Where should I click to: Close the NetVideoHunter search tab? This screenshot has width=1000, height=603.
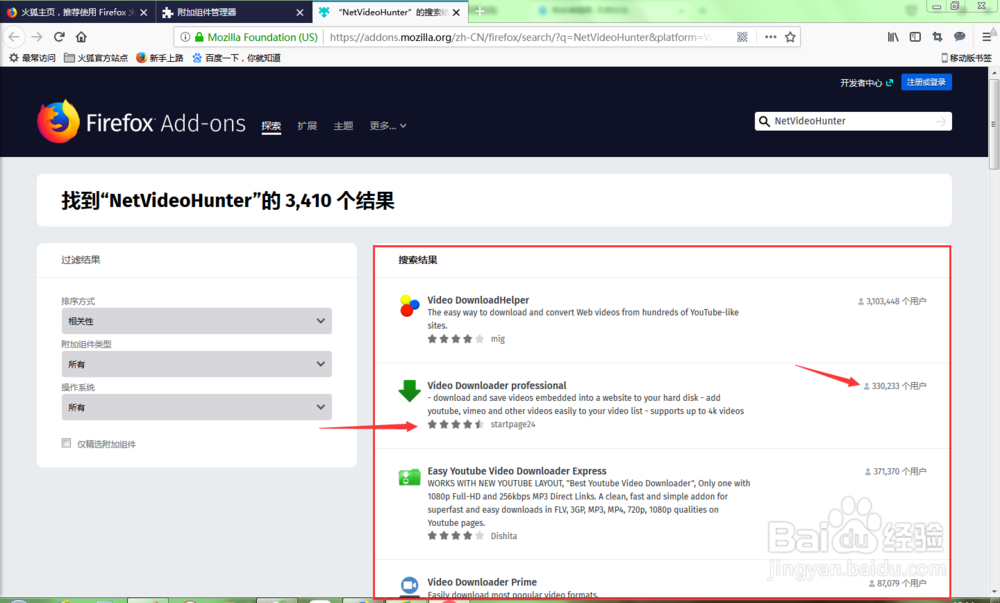coord(456,12)
